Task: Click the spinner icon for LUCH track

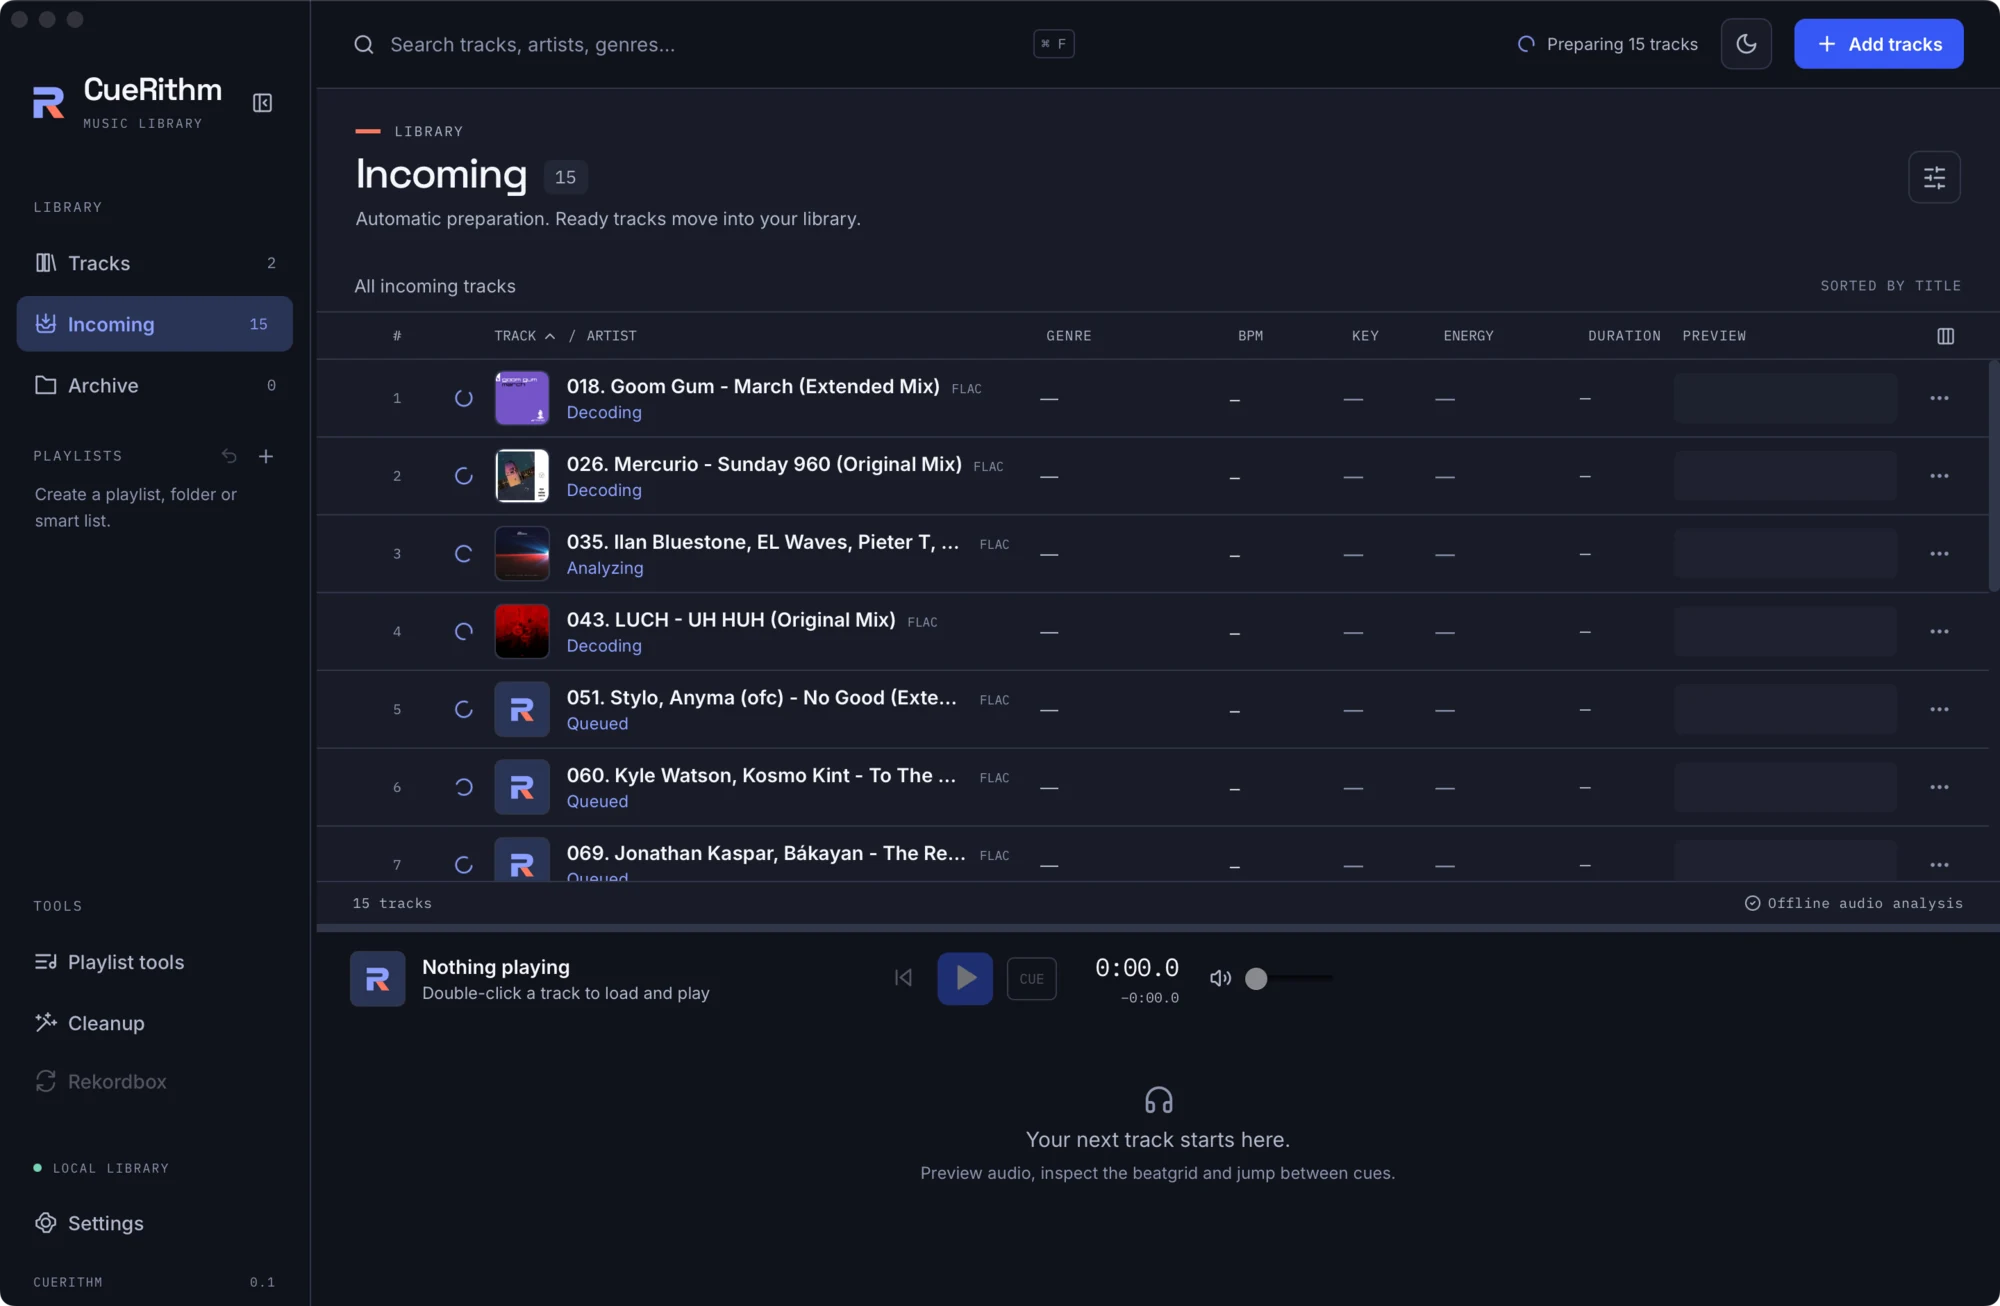Action: (463, 632)
